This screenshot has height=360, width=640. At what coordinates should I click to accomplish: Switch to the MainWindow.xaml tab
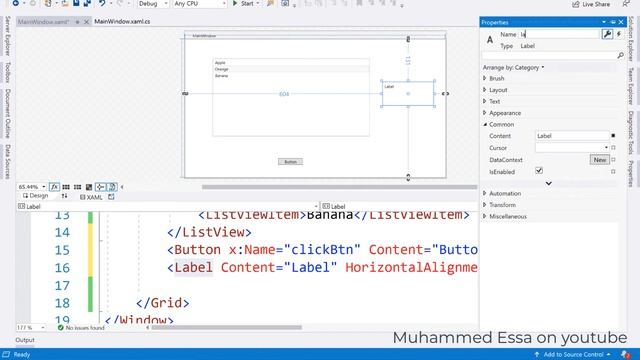pyautogui.click(x=43, y=22)
